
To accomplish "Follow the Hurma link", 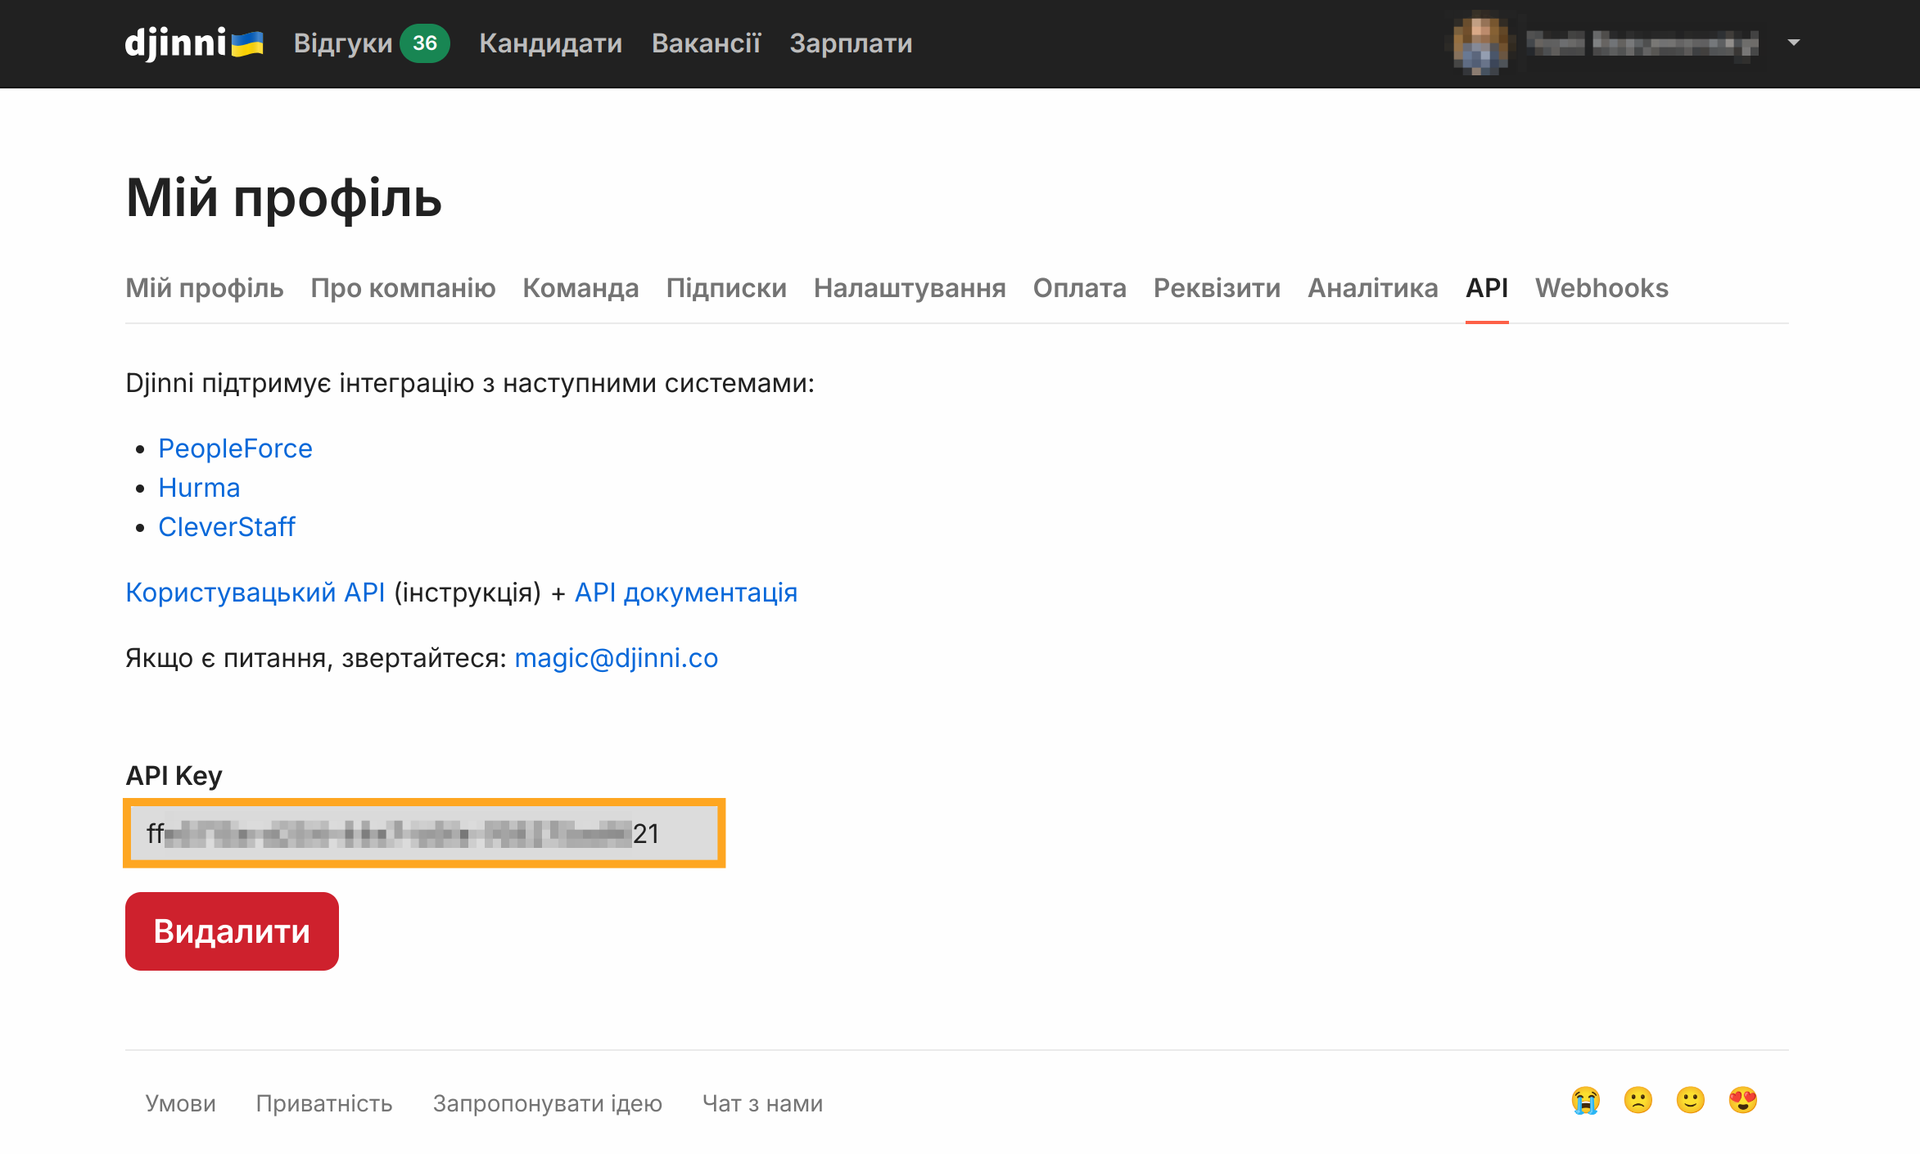I will tap(199, 487).
